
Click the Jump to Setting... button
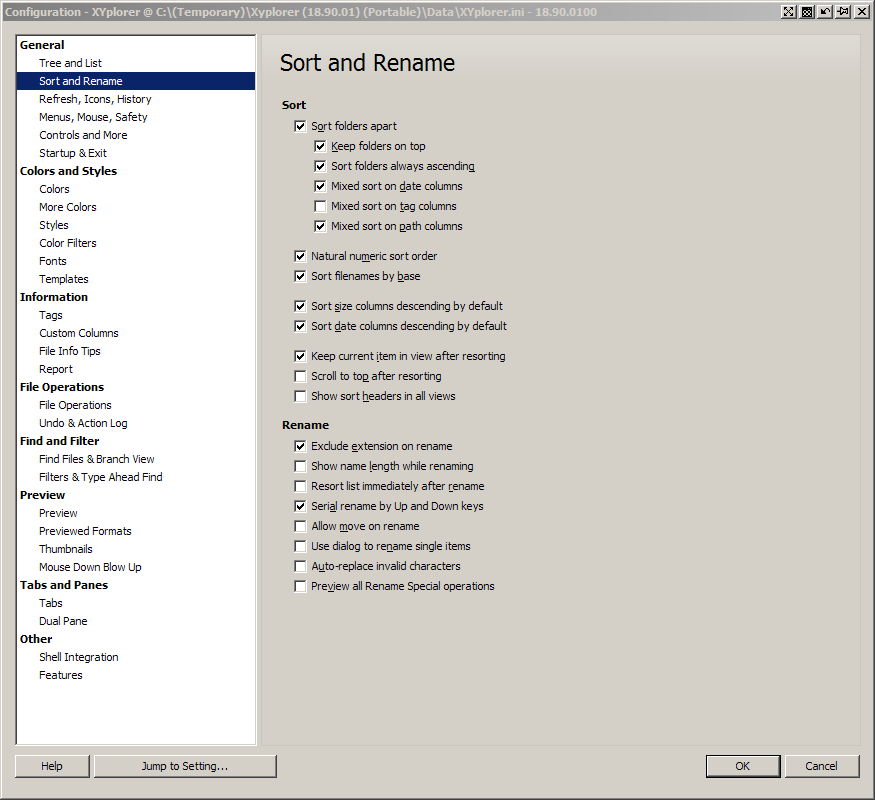point(185,766)
